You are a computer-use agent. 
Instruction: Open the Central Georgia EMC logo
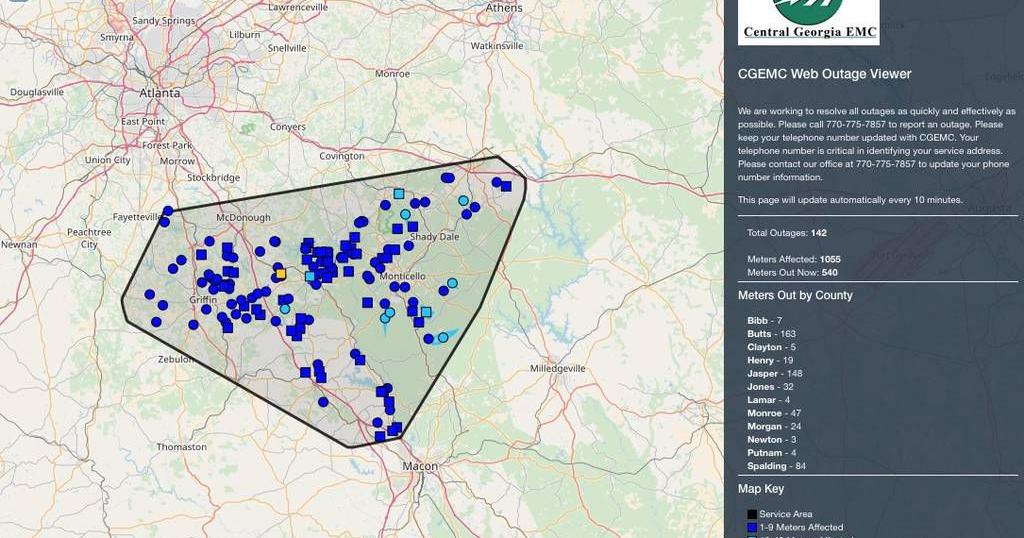(809, 22)
